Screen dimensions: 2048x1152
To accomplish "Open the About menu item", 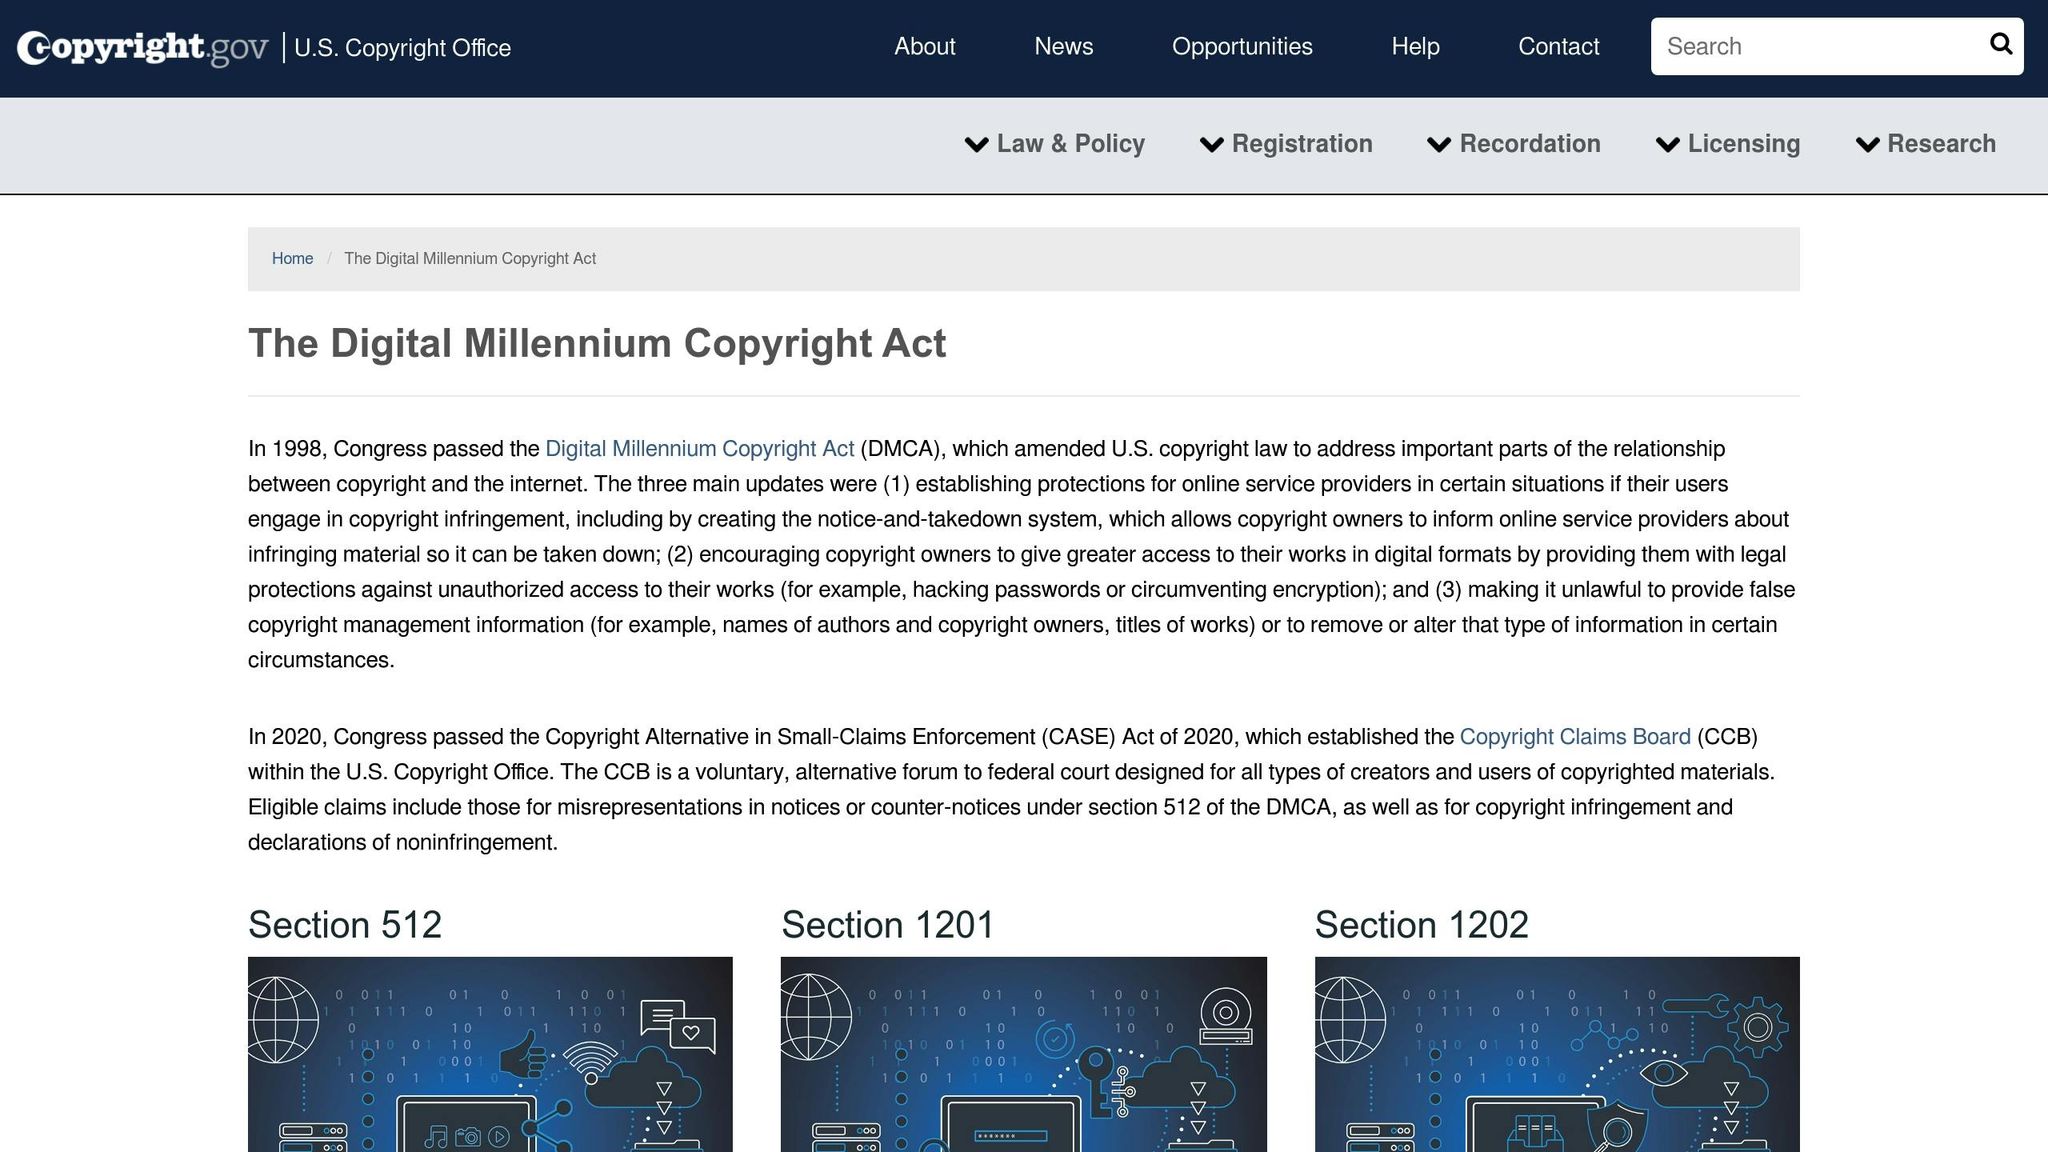I will 924,47.
